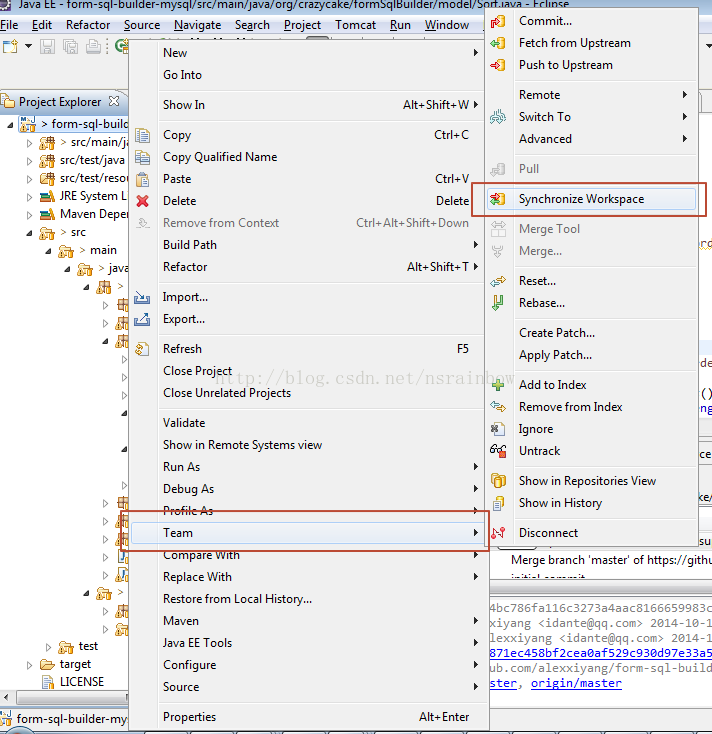
Task: Click the Untrack glasses icon
Action: (x=498, y=451)
